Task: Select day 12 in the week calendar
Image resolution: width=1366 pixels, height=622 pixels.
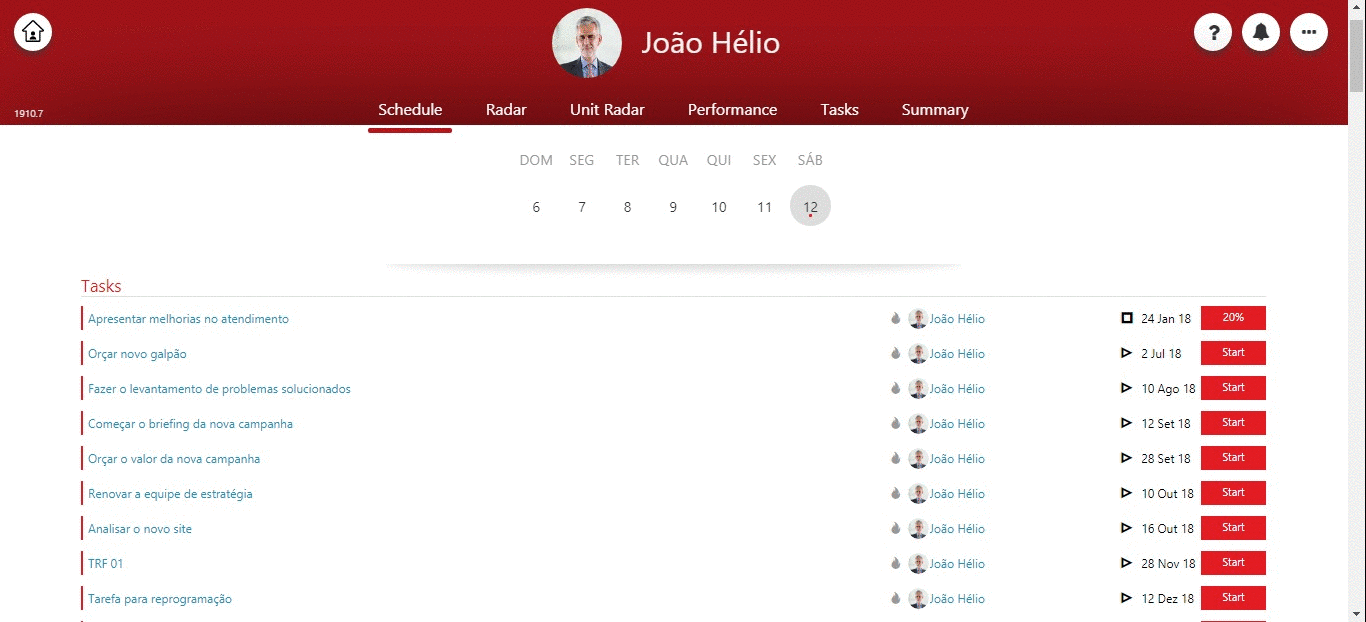Action: [810, 206]
